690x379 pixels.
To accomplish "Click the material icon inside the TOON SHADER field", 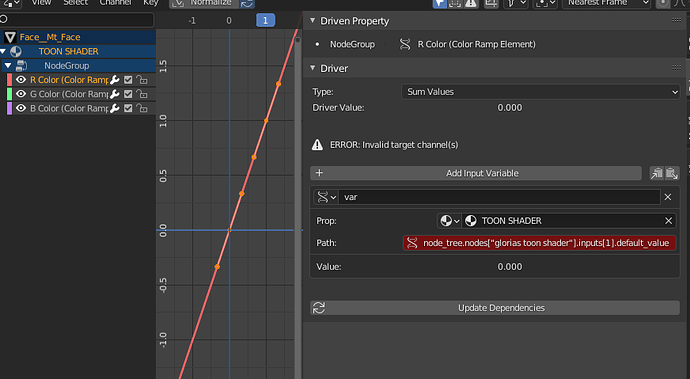I will click(470, 221).
